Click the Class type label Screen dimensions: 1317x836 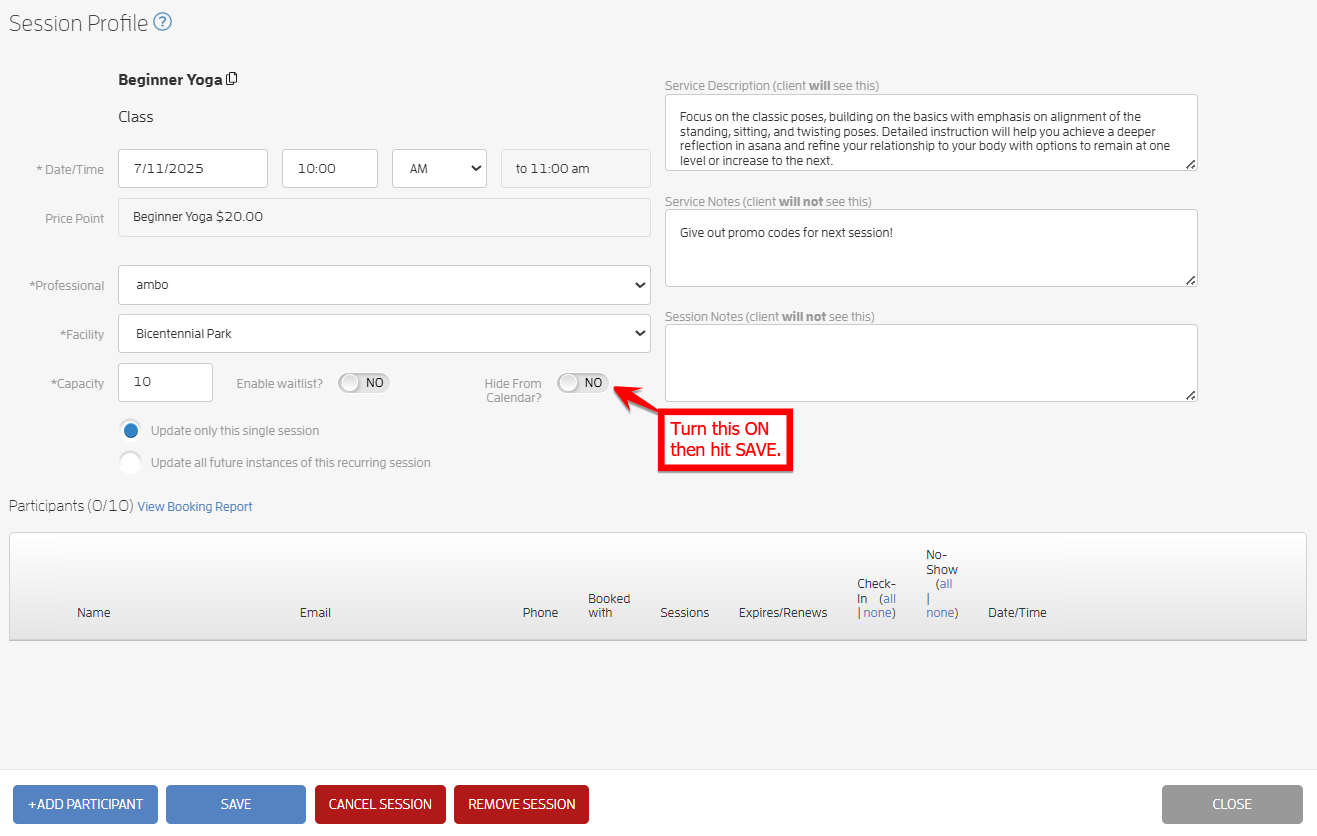pos(136,117)
